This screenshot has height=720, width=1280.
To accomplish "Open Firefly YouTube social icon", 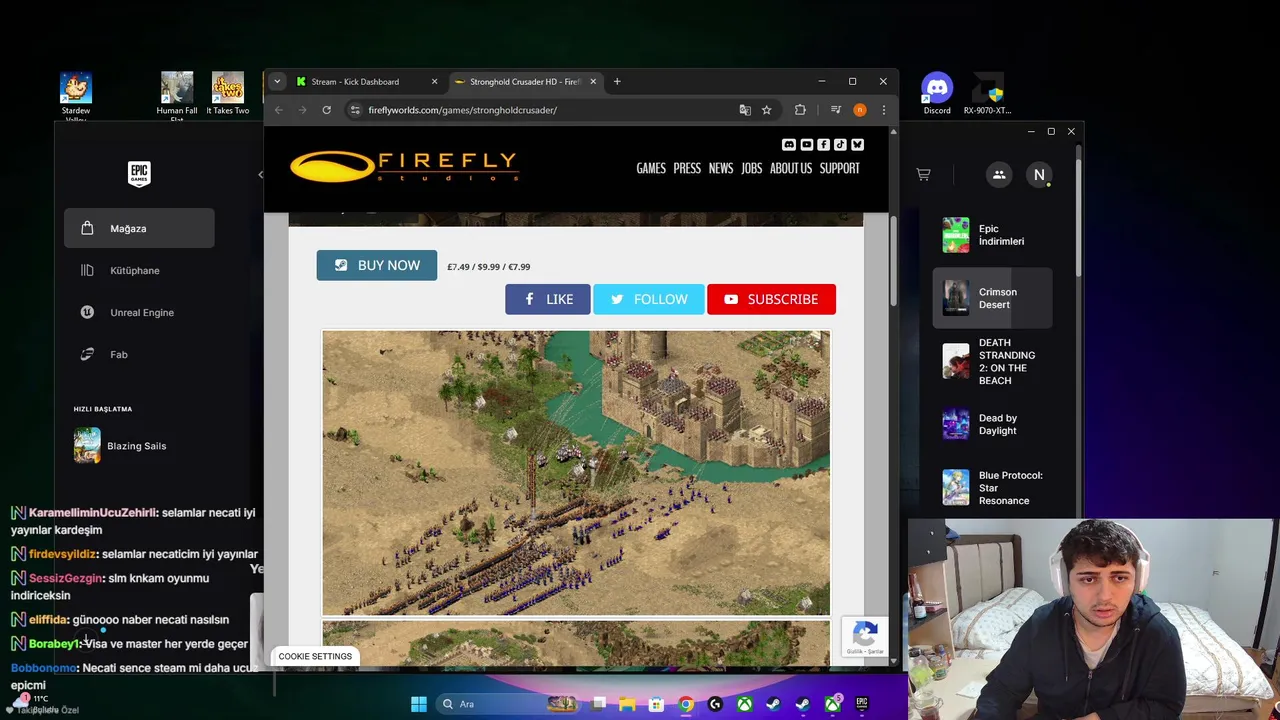I will [x=806, y=145].
